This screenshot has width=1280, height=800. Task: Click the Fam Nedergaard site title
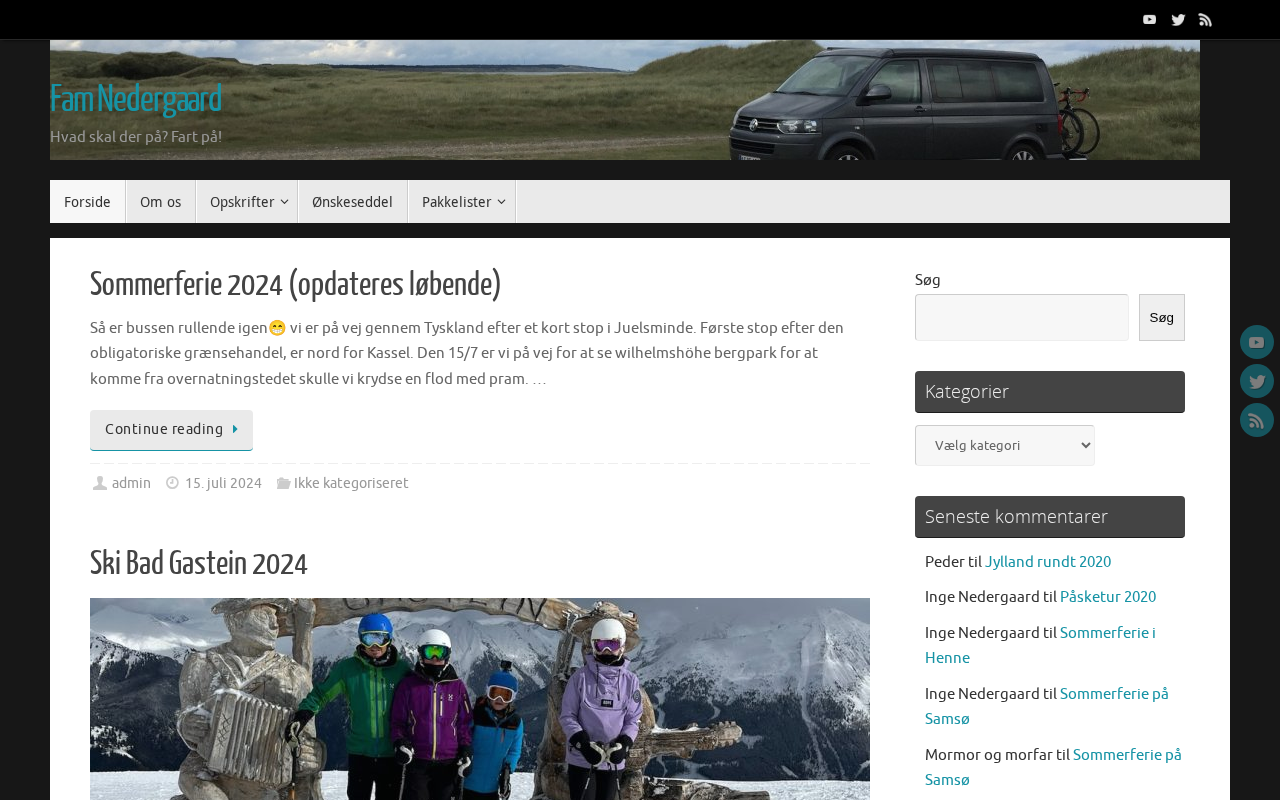coord(136,100)
